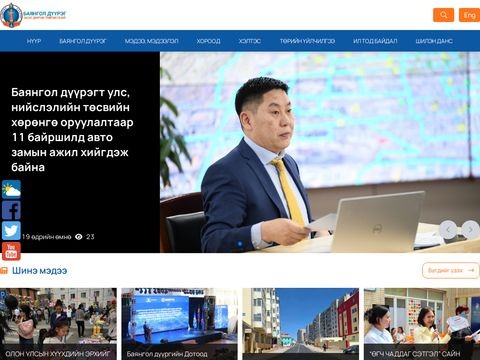Open the Twitter sidebar icon
The height and width of the screenshot is (360, 480).
point(11,231)
